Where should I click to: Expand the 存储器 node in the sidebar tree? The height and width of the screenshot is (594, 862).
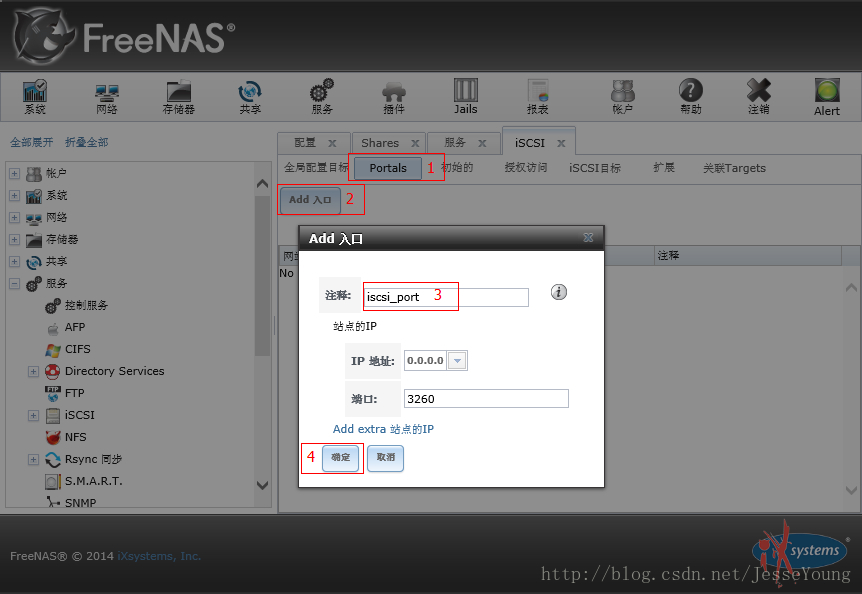pos(14,240)
